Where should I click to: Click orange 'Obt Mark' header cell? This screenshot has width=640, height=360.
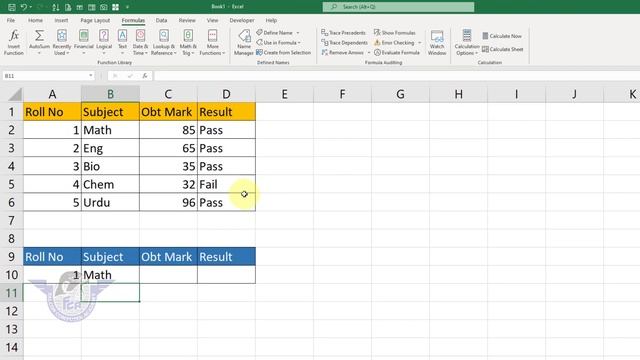[x=168, y=112]
